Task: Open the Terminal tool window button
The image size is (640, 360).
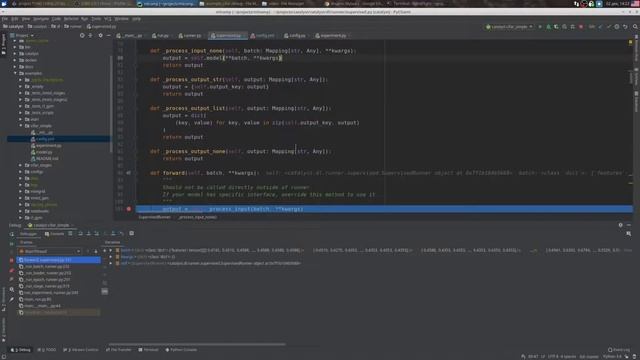Action: click(x=148, y=350)
